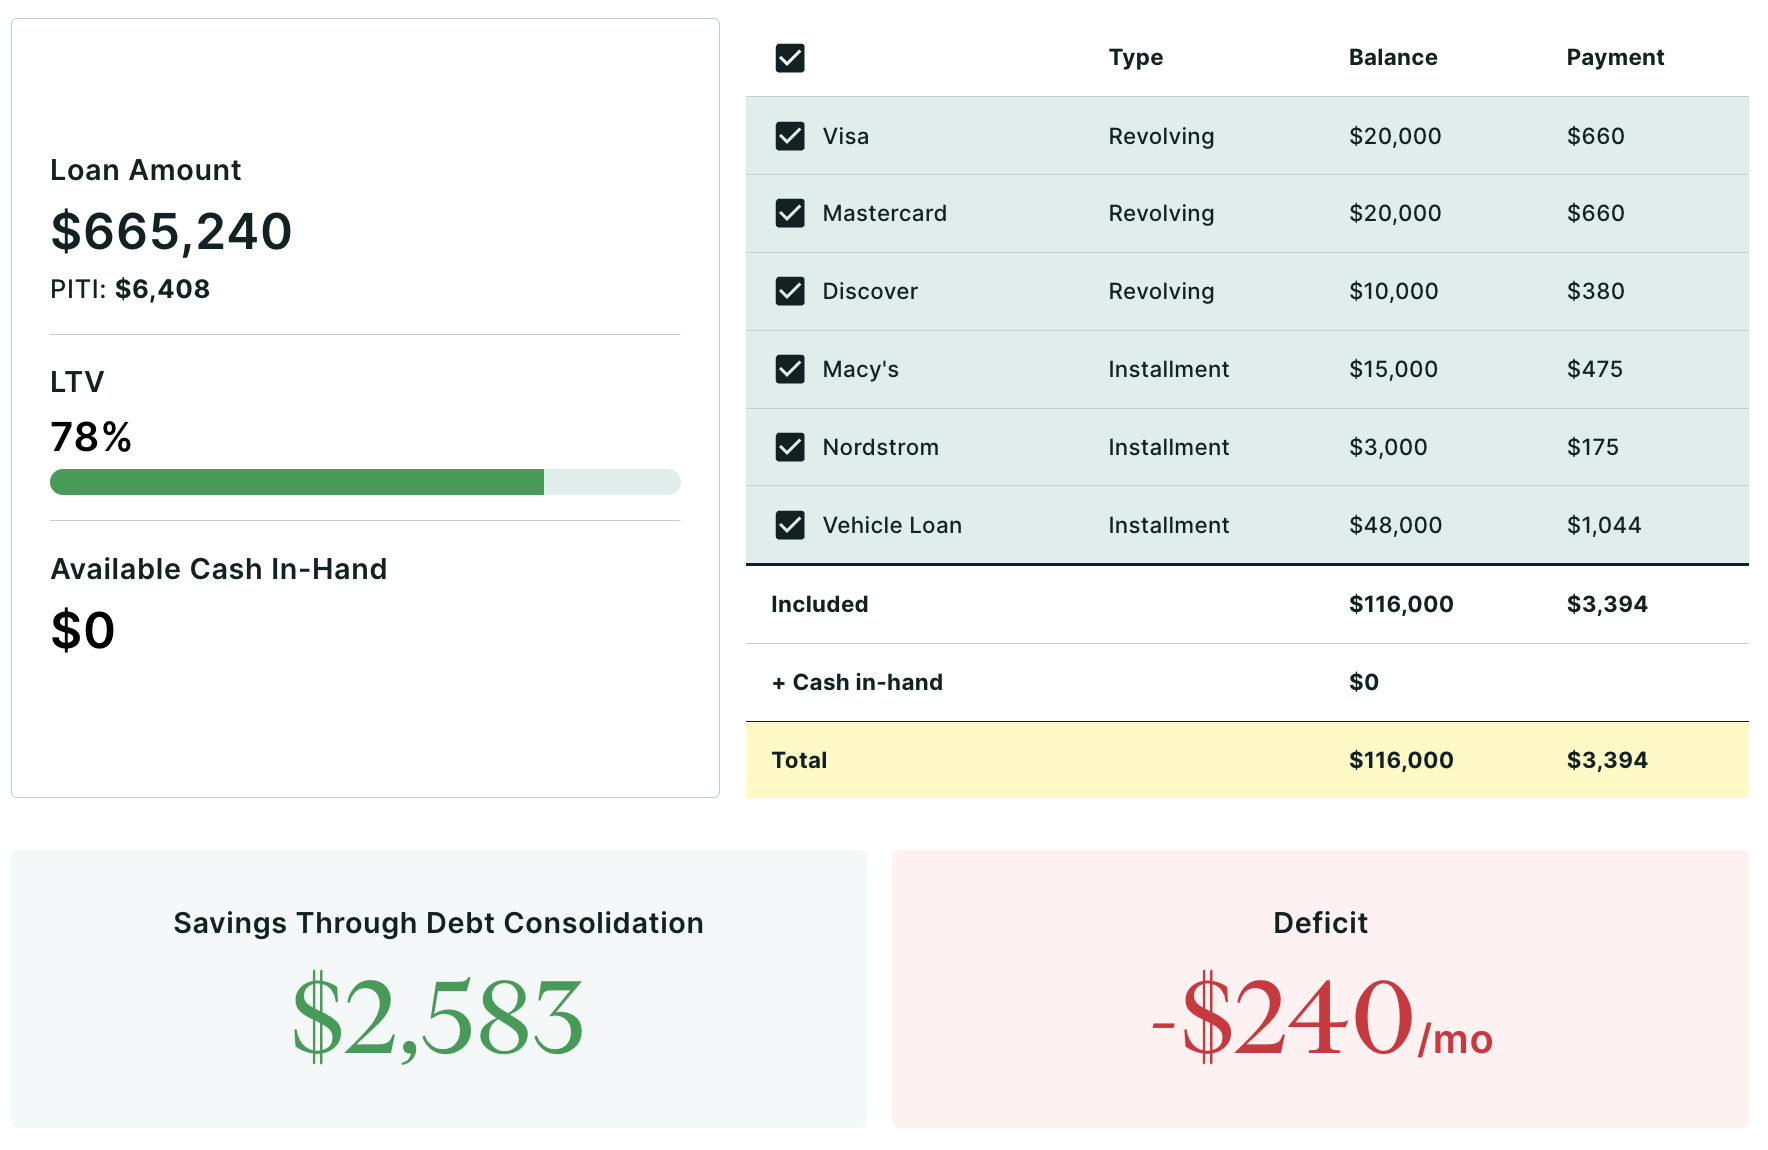Deselect the Vehicle Loan checkbox
This screenshot has height=1150, width=1768.
click(x=790, y=525)
